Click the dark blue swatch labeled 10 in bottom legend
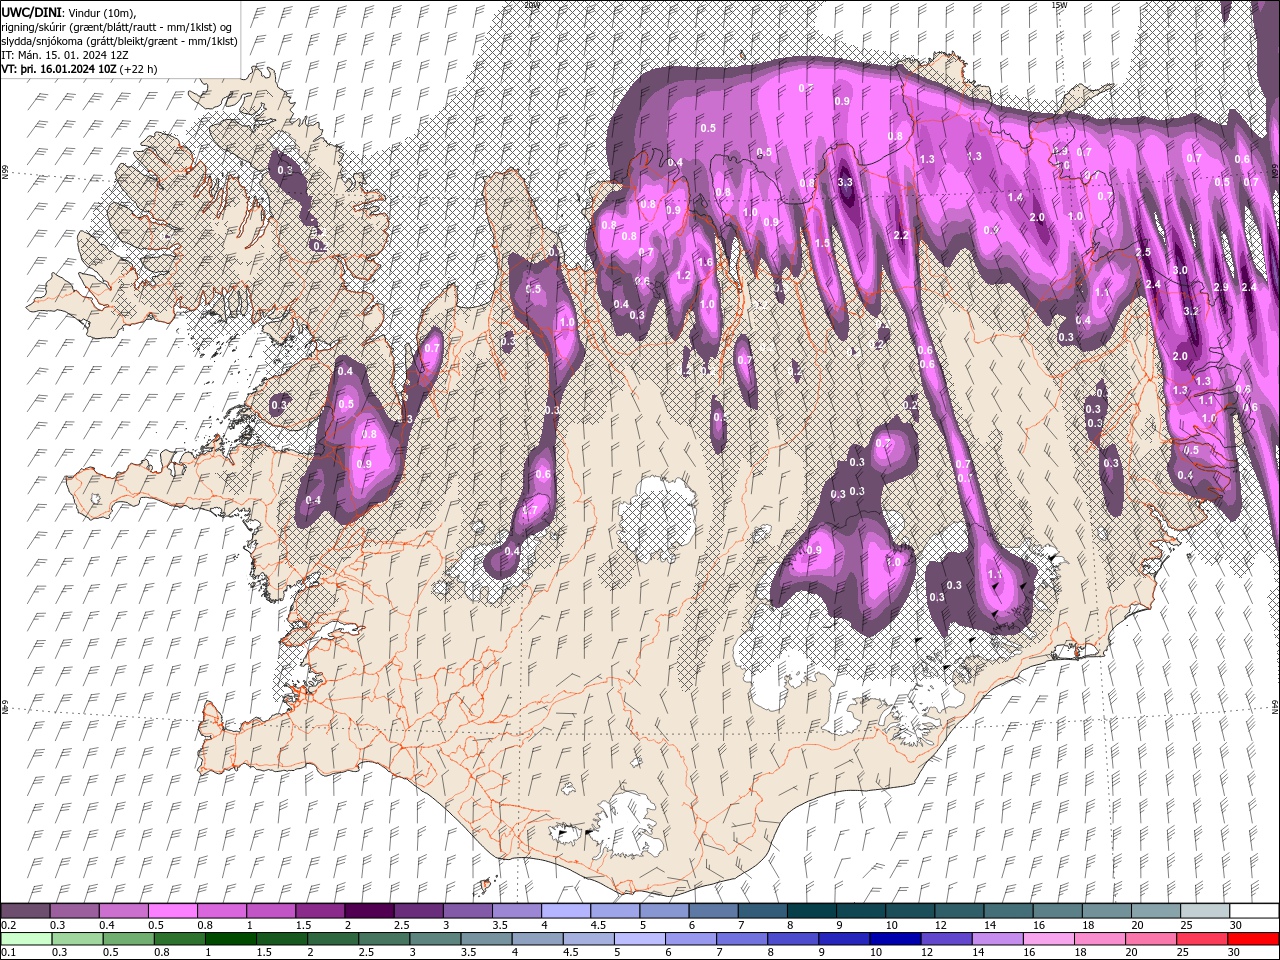 (x=894, y=939)
